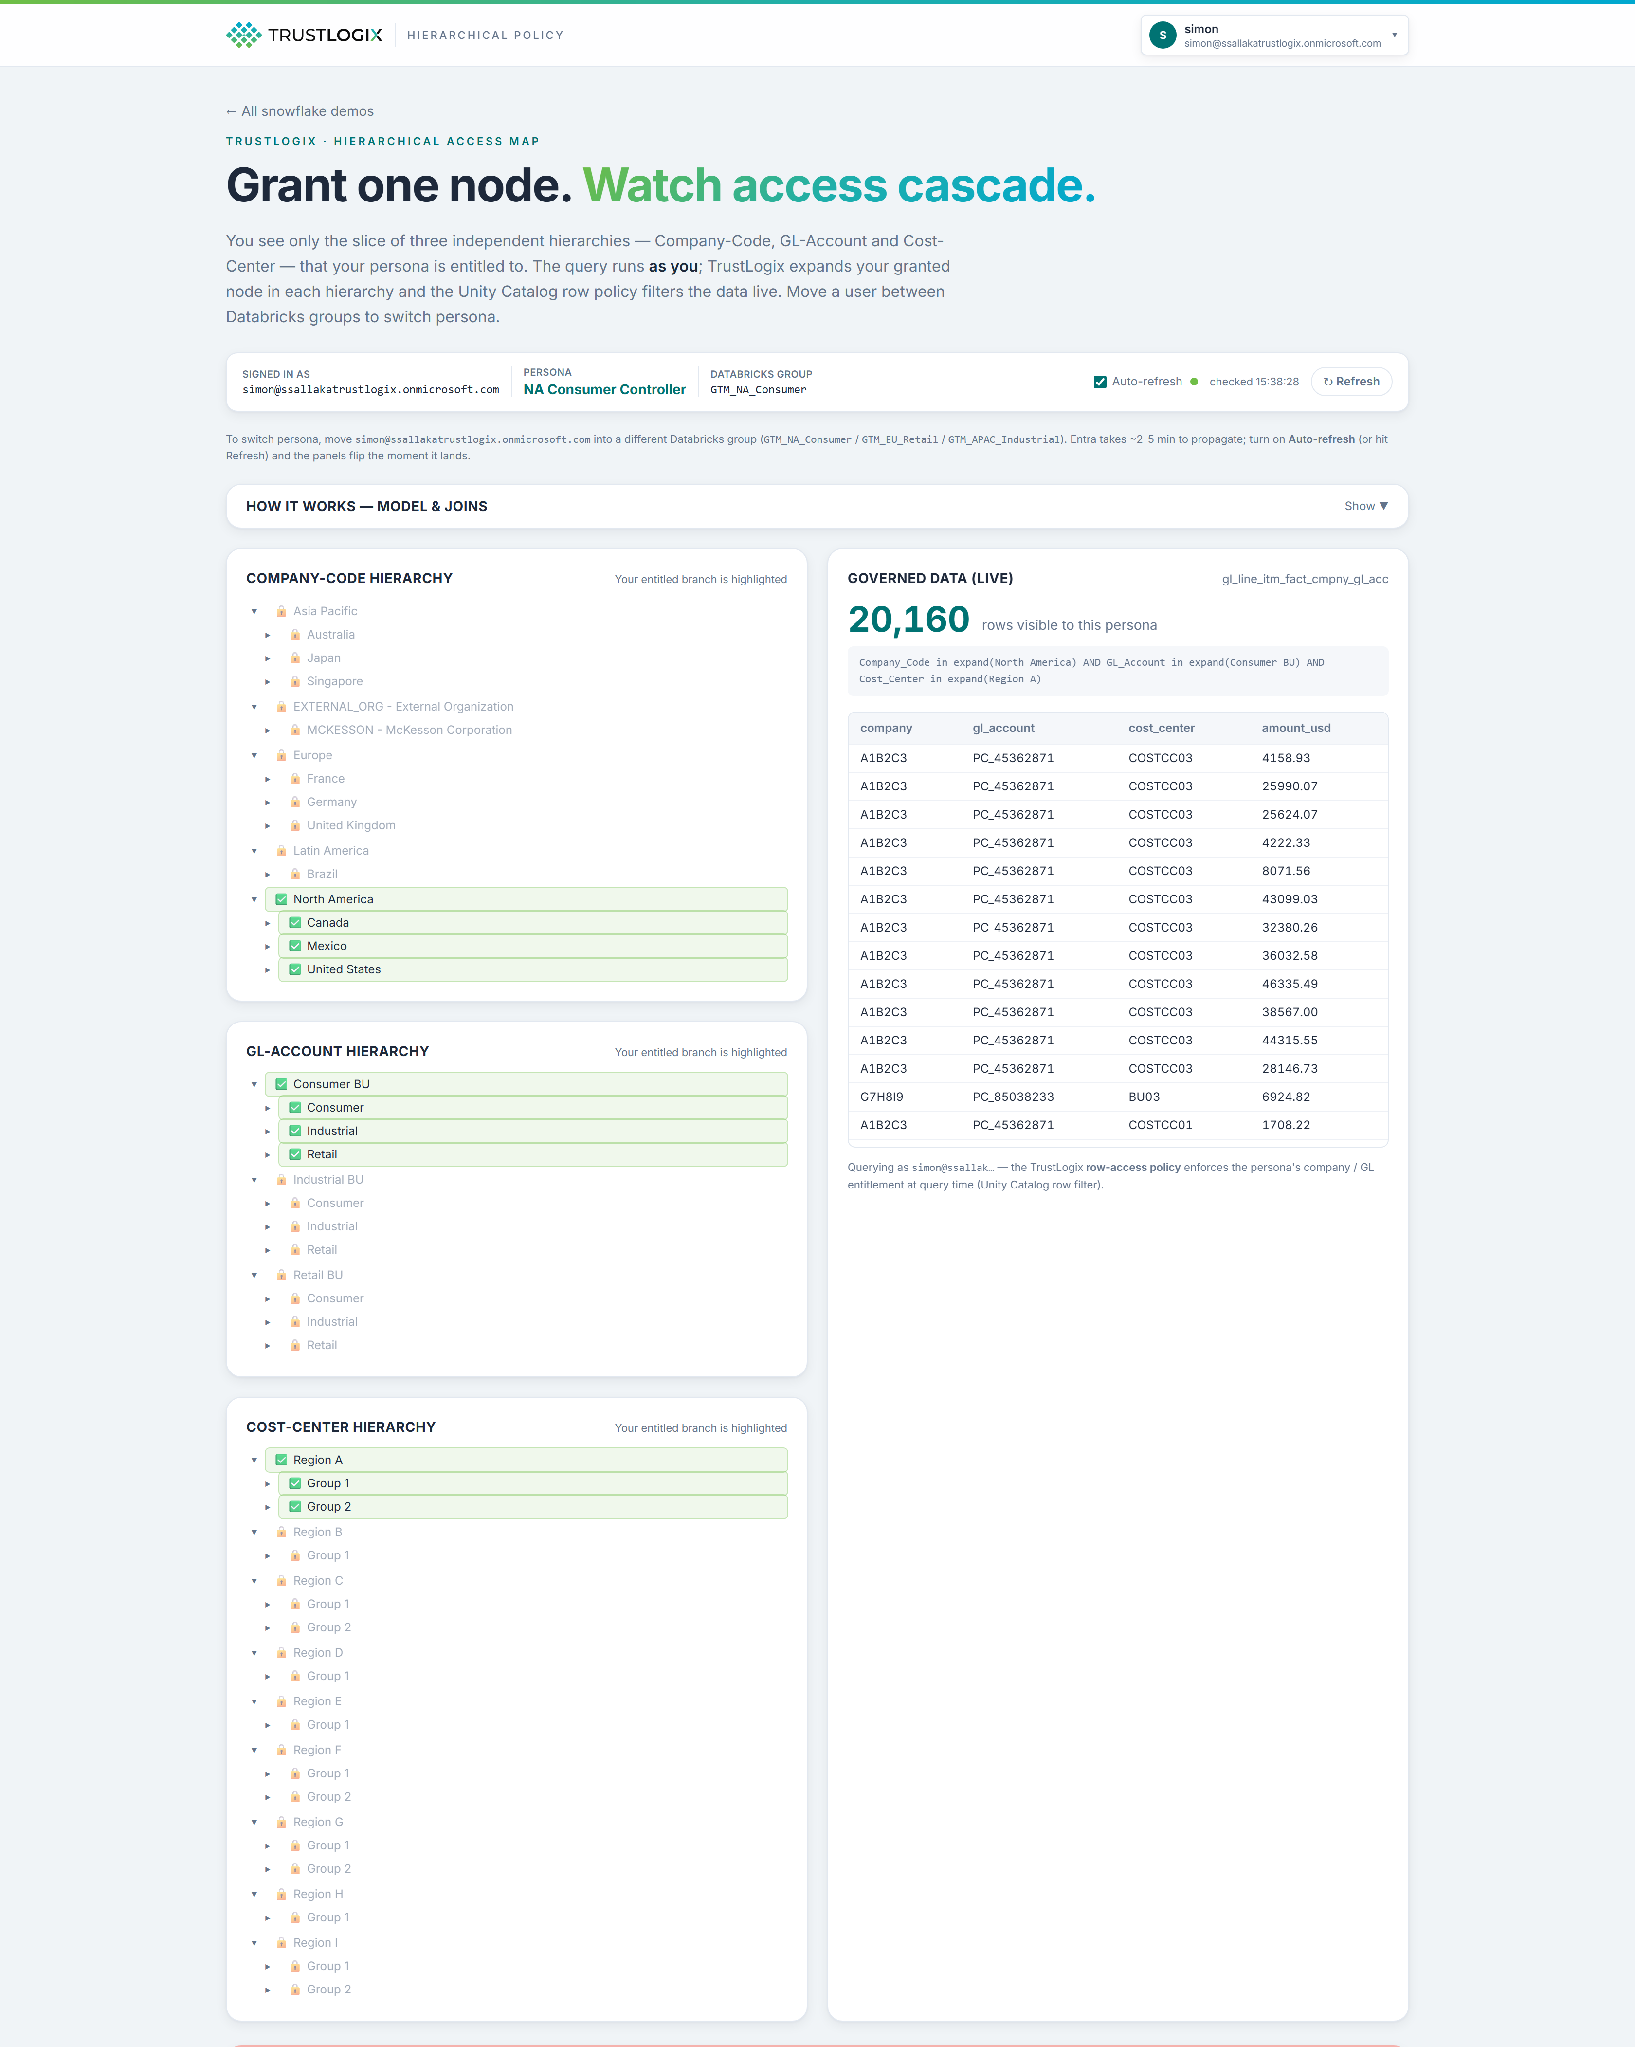Click the cost_center column header

pos(1162,728)
